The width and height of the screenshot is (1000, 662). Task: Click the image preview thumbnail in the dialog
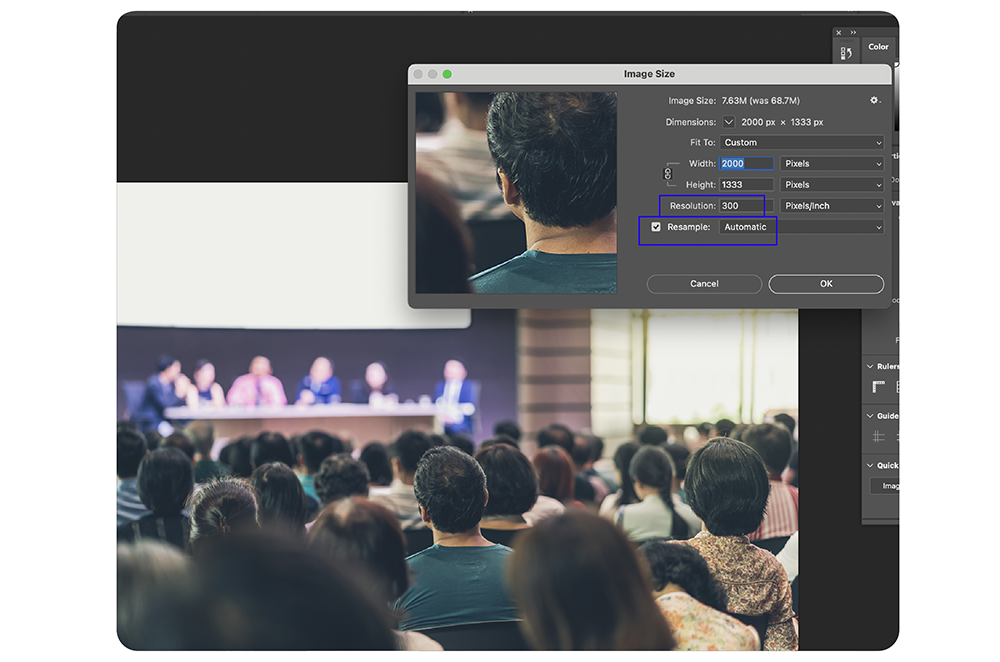tap(516, 192)
